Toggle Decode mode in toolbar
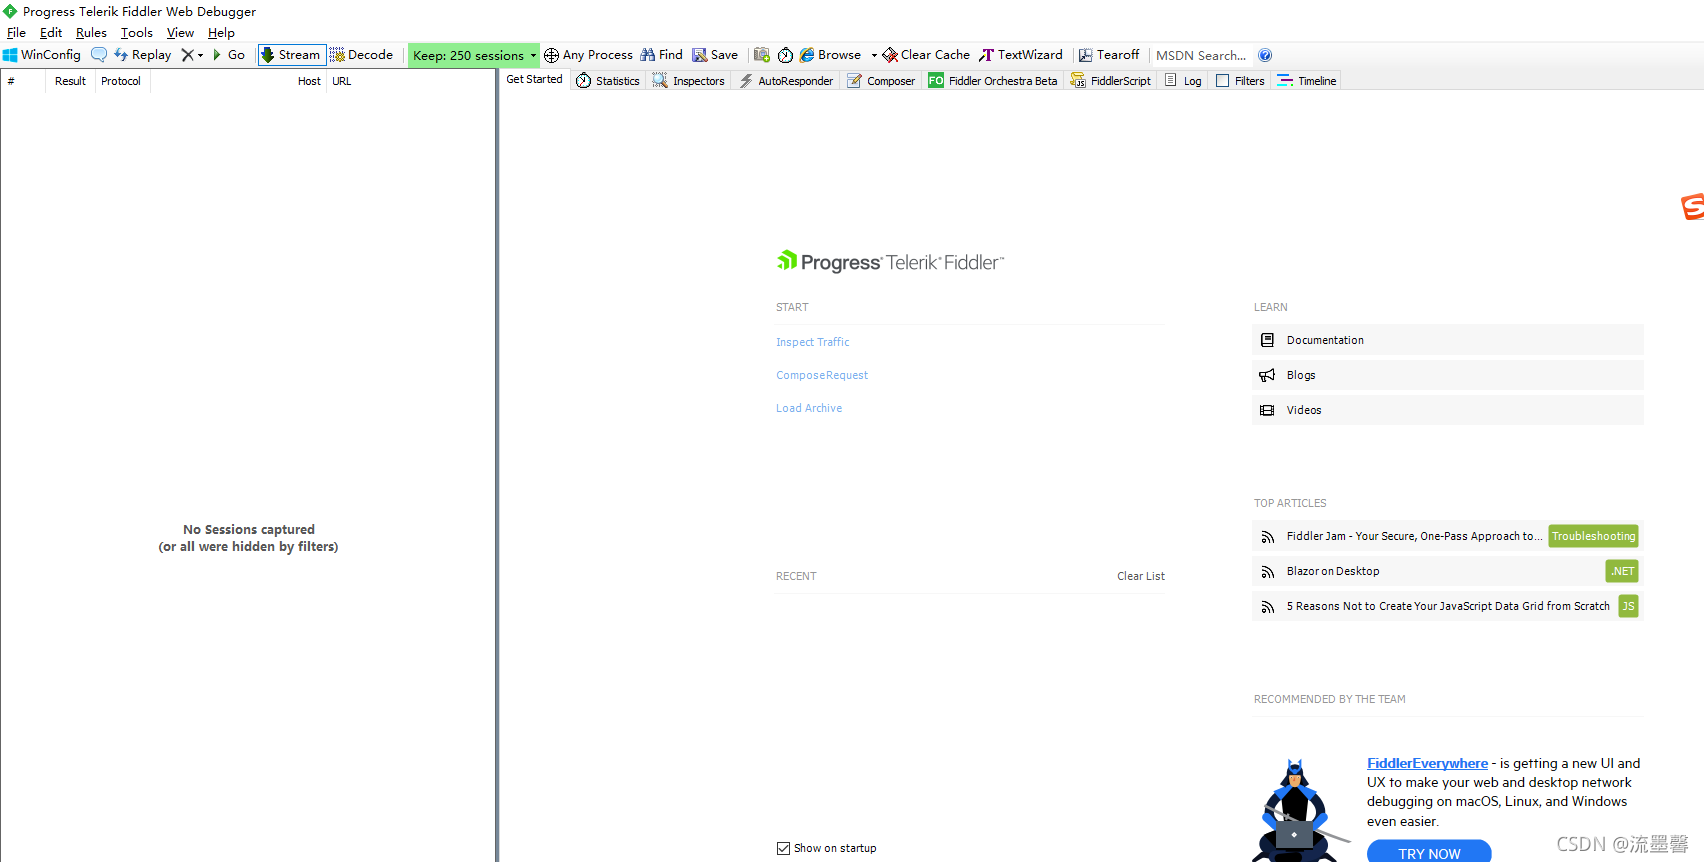The width and height of the screenshot is (1704, 862). coord(361,55)
